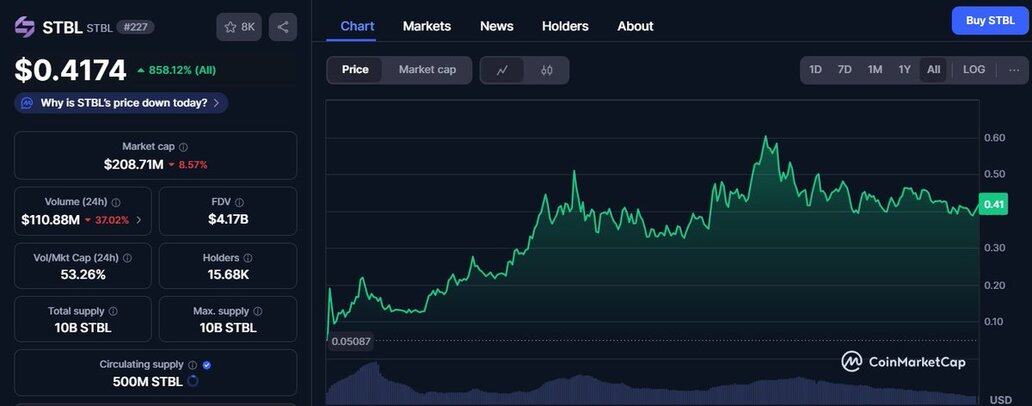
Task: Open the info icon beside Total supply
Action: (x=113, y=311)
